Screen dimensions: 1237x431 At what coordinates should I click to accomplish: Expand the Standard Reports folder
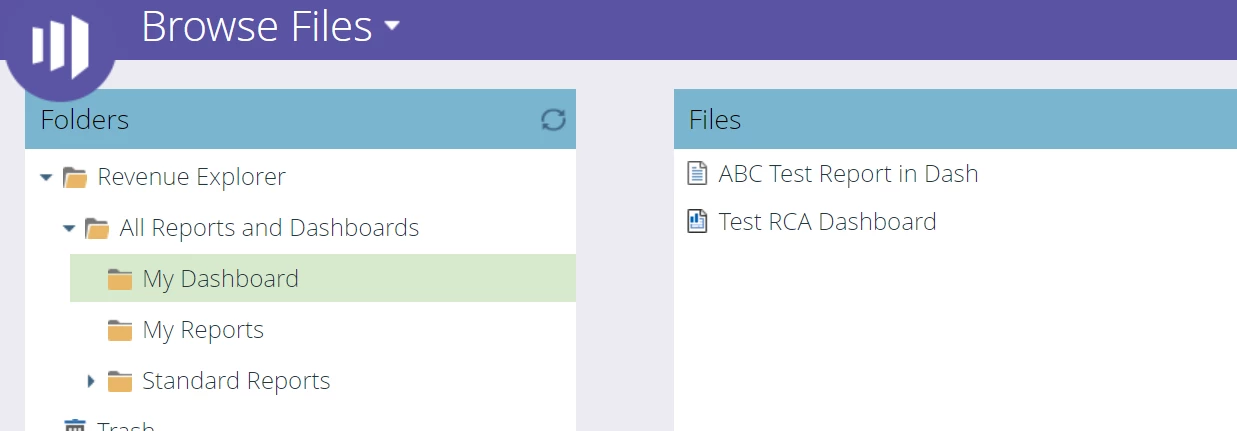pyautogui.click(x=90, y=381)
